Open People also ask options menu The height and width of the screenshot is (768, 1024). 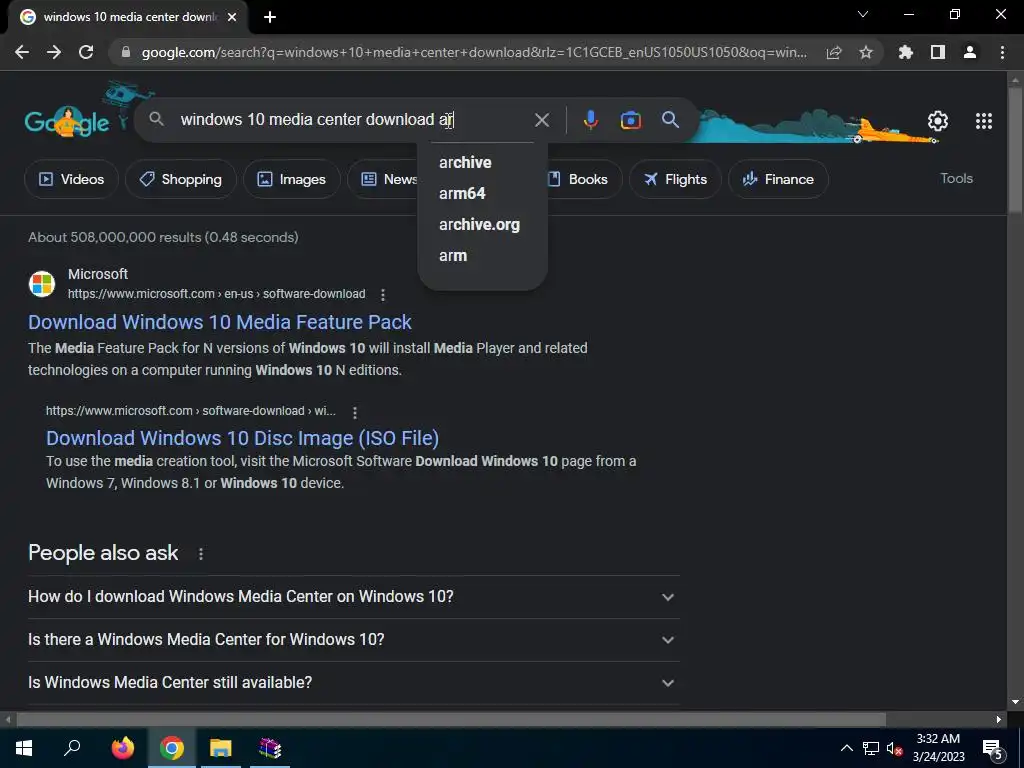pos(200,554)
